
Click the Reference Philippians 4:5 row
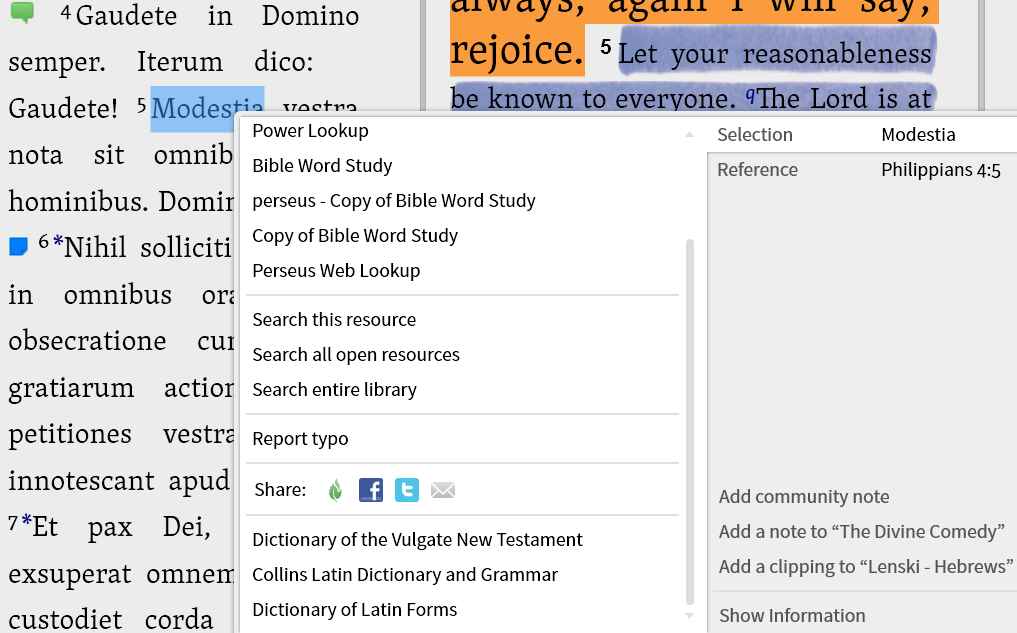[x=863, y=170]
